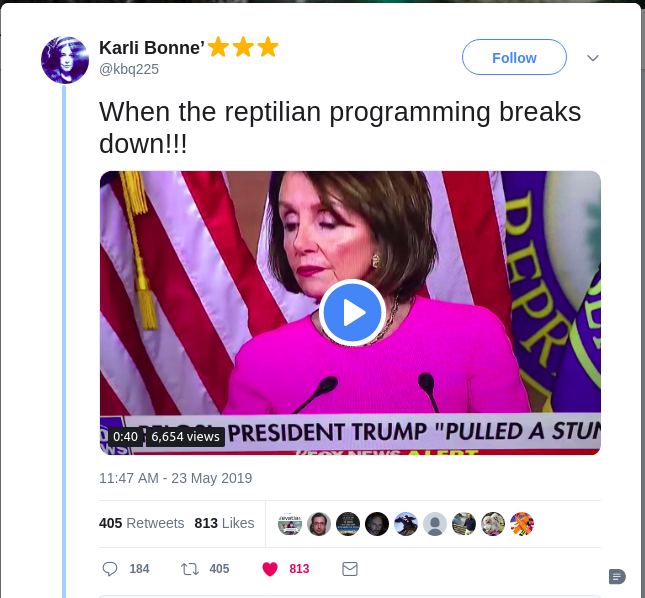Open Karli Bonne' profile avatar
Viewport: 645px width, 598px height.
pyautogui.click(x=65, y=60)
